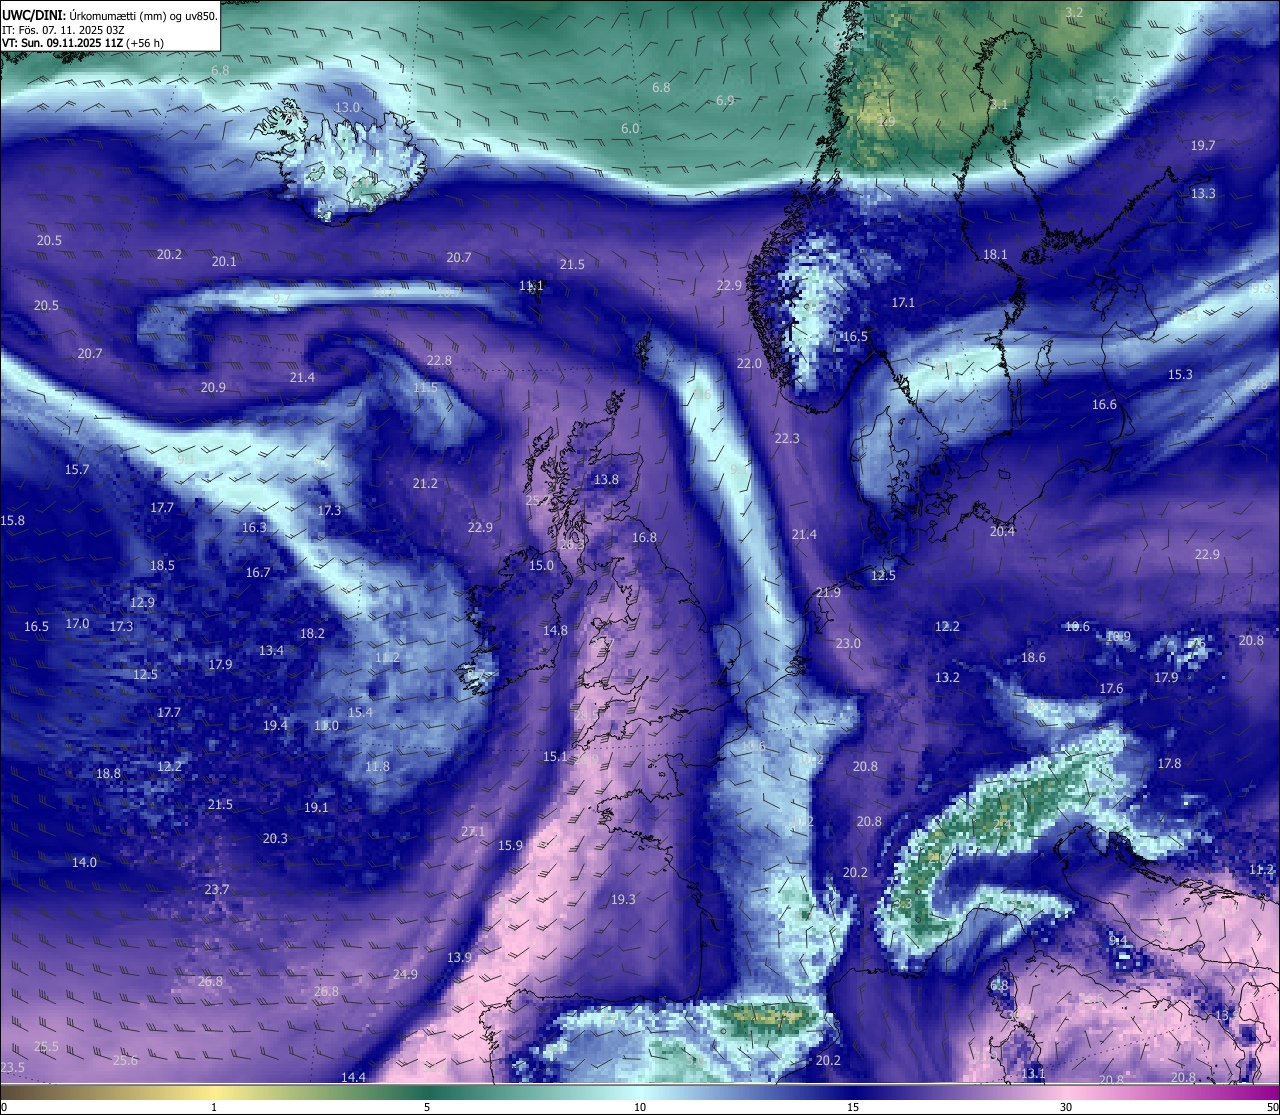
Task: Click the value 15.8 at the left edge
Action: (x=13, y=520)
